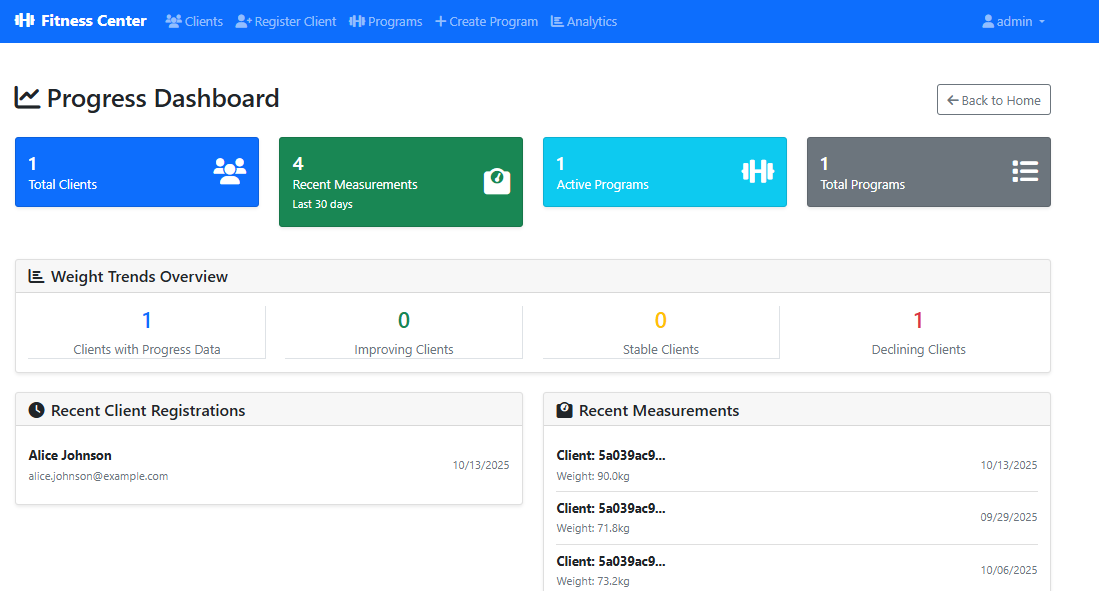Click the line chart icon beside Progress Dashboard
Image resolution: width=1099 pixels, height=591 pixels.
(27, 98)
